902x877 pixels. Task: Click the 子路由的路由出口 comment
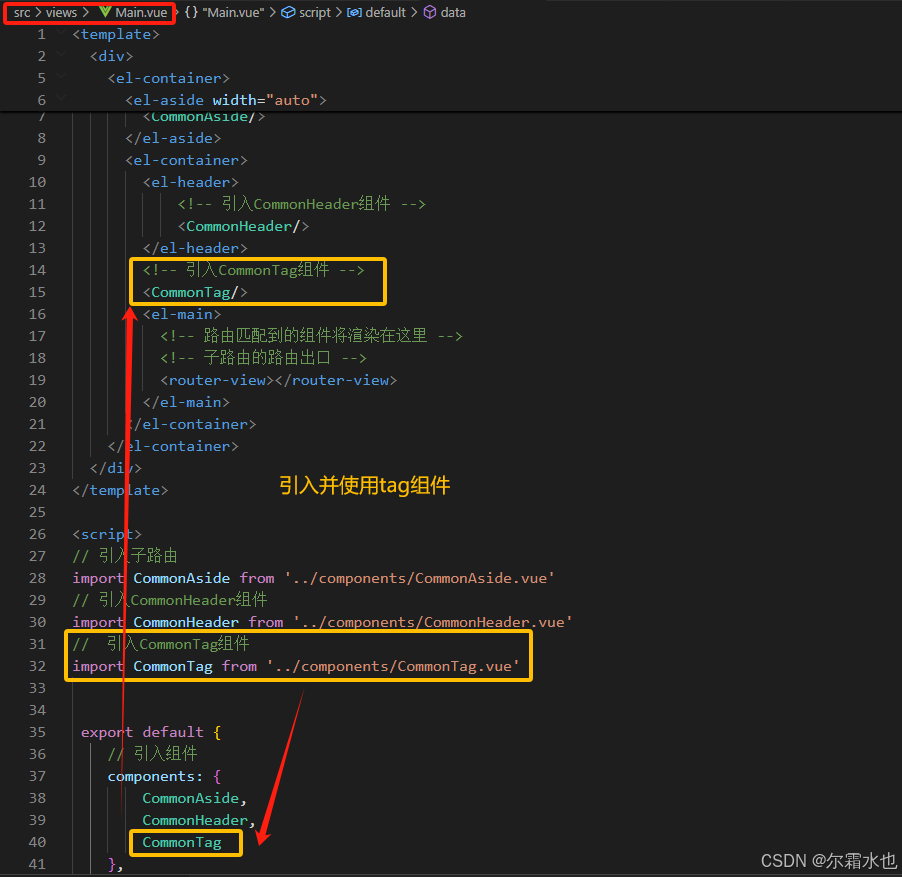click(x=263, y=358)
